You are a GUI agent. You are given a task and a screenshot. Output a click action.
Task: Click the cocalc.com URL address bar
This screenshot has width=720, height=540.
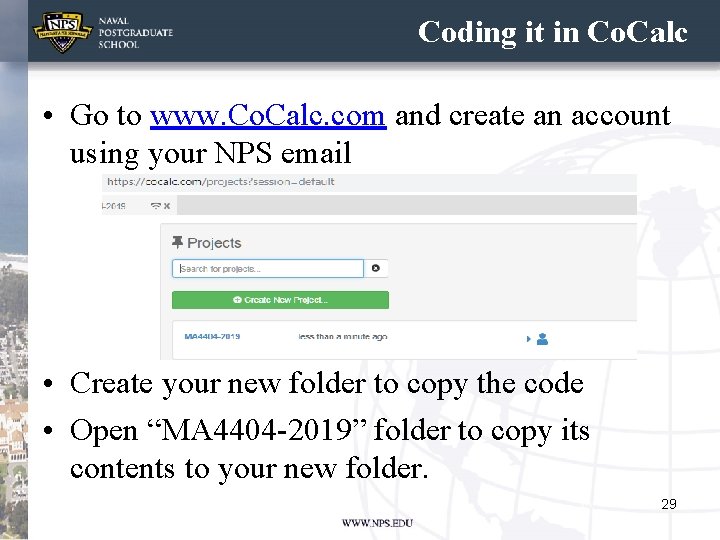click(369, 182)
